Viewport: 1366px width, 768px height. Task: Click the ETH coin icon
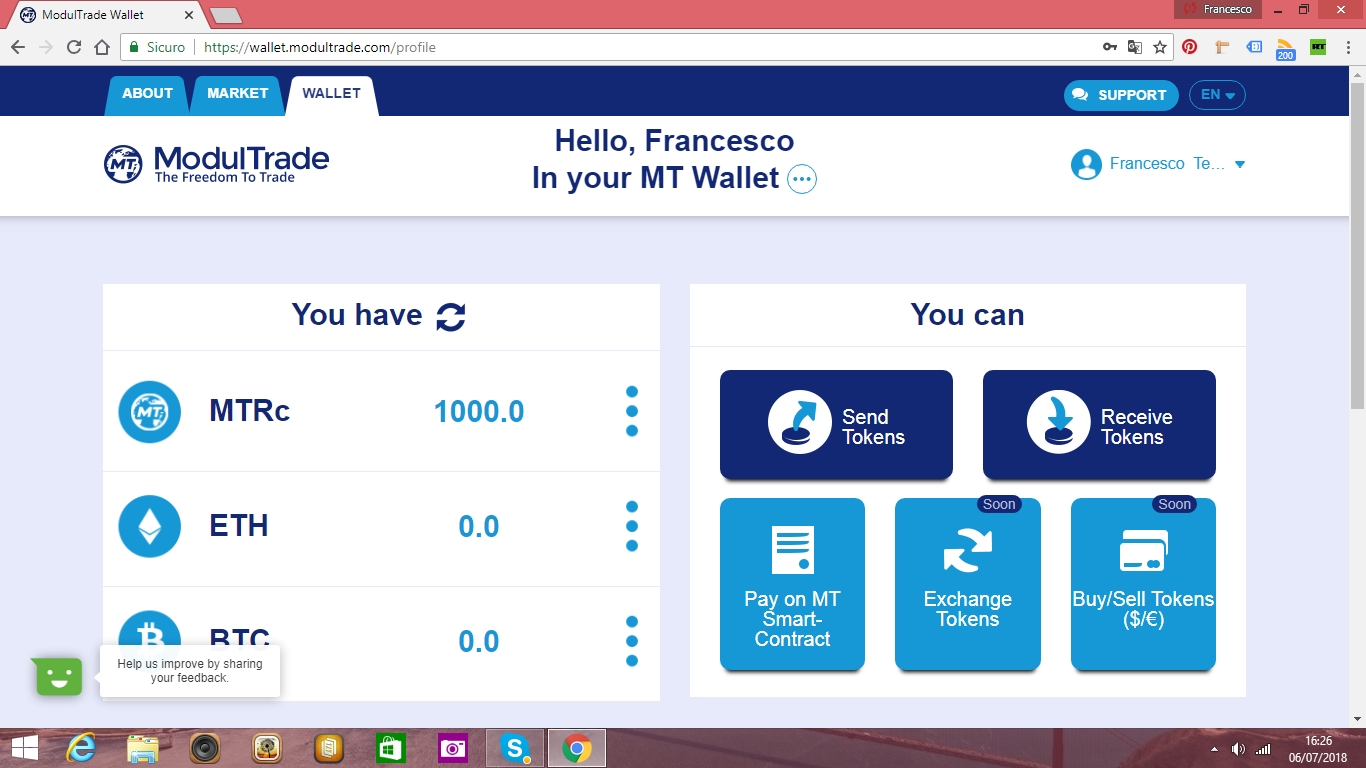pyautogui.click(x=150, y=526)
